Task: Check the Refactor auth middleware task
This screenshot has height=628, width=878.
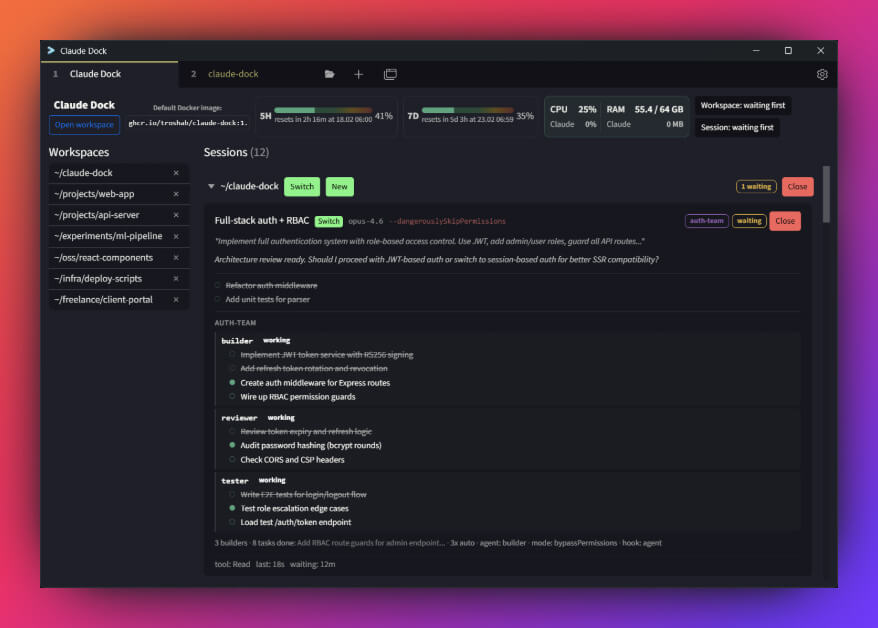Action: 217,285
